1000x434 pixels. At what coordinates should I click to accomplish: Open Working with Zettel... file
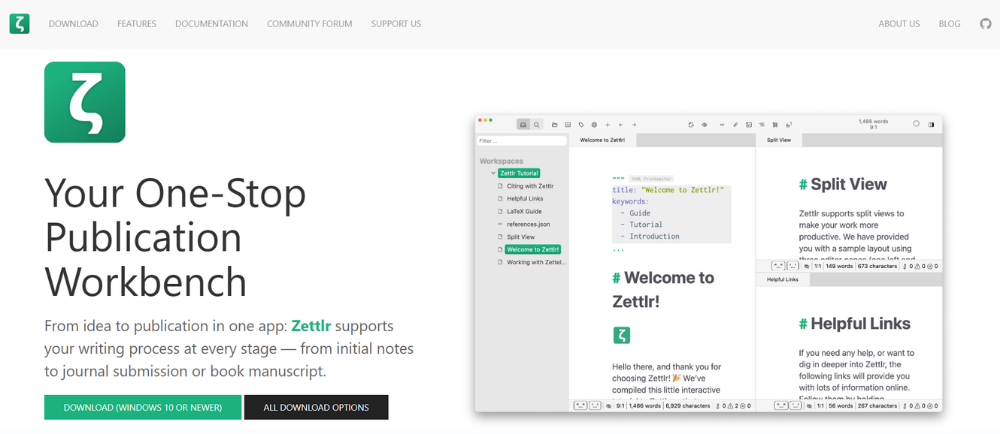click(x=536, y=263)
